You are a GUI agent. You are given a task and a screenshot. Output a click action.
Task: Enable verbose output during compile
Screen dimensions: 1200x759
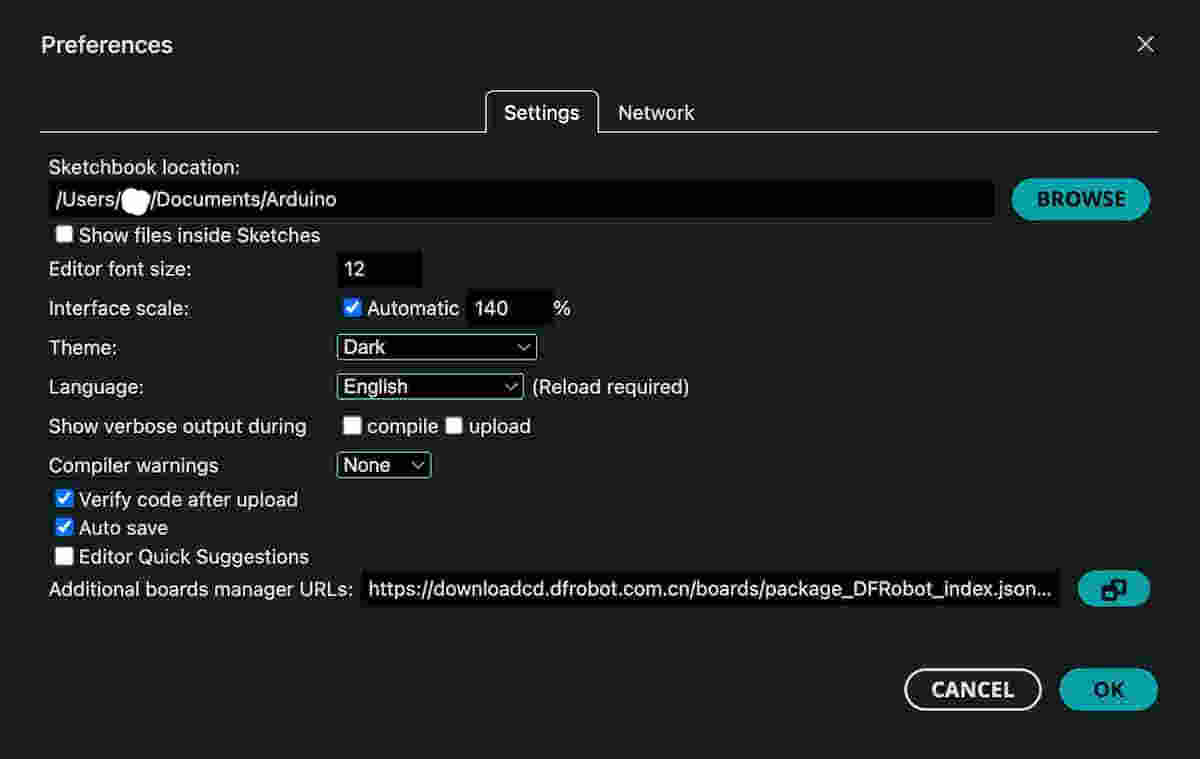pyautogui.click(x=352, y=425)
